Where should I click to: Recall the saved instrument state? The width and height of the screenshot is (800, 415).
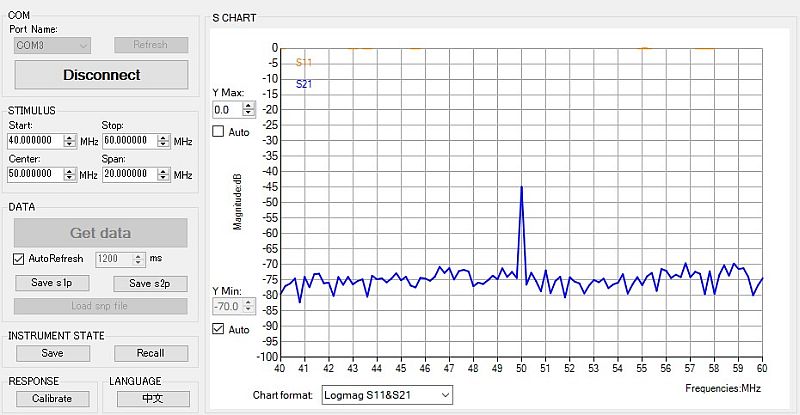150,353
